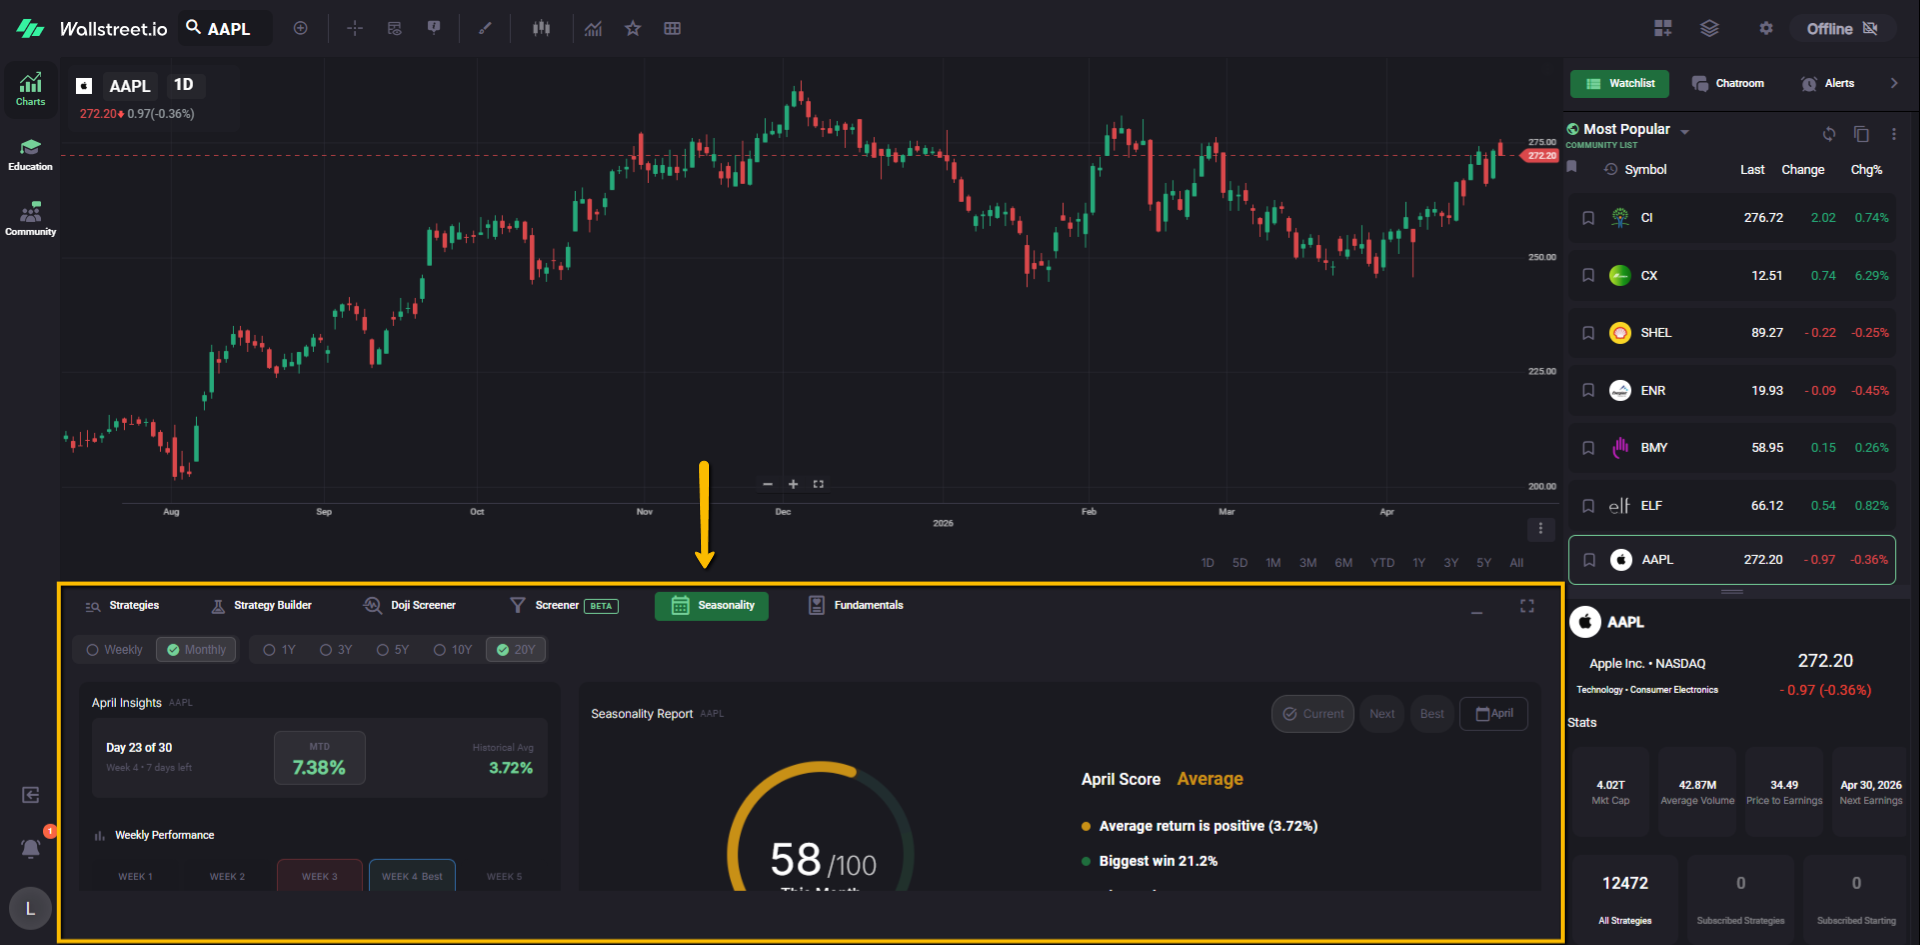Viewport: 1920px width, 945px height.
Task: Click the AAPL symbol search field
Action: pyautogui.click(x=228, y=29)
